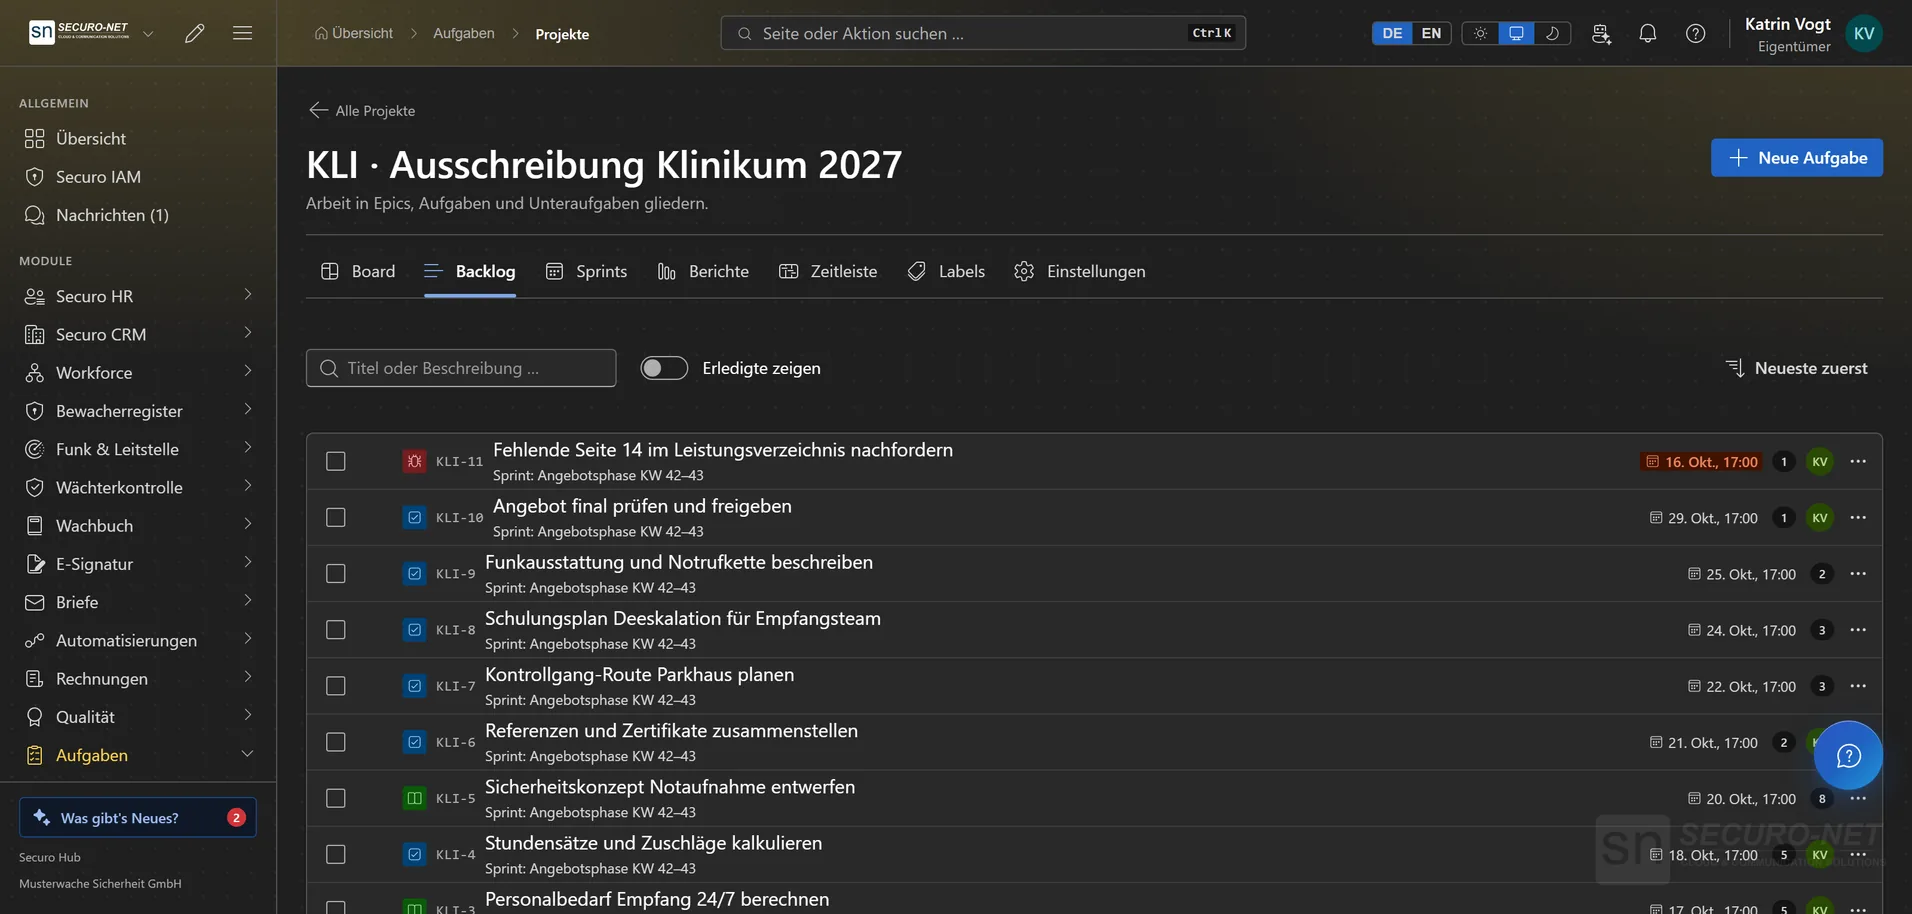Click the KV assignee avatar on KLI-10

tap(1820, 517)
